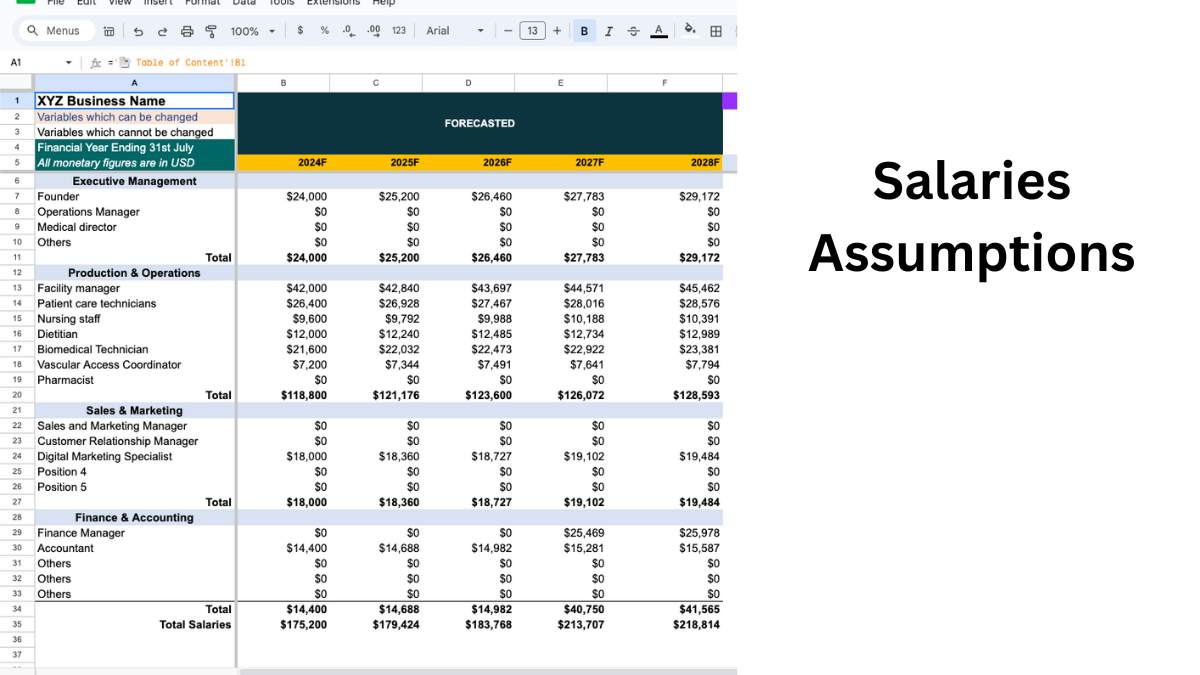
Task: Click the font size field showing 13
Action: (x=532, y=31)
